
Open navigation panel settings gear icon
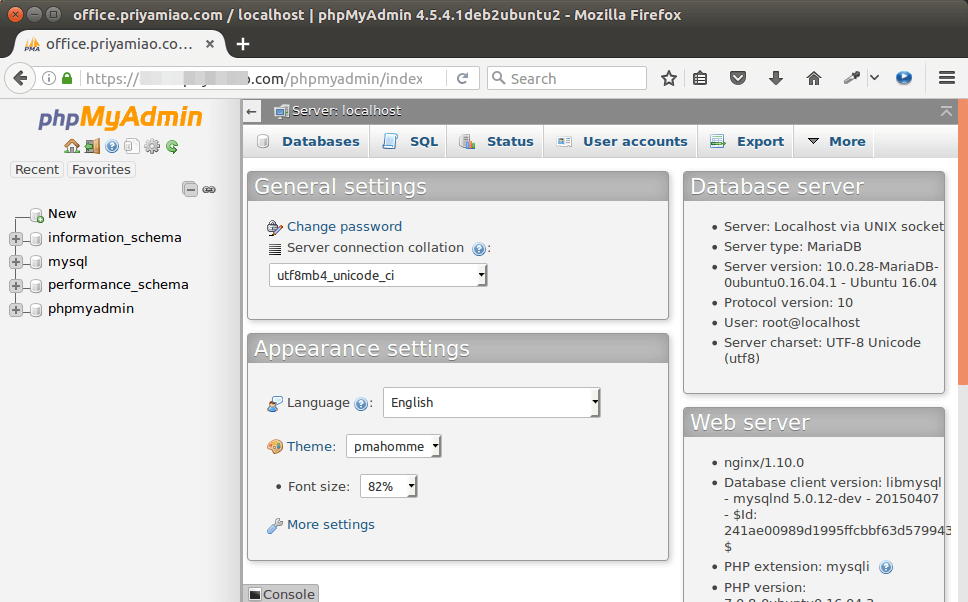coord(152,146)
